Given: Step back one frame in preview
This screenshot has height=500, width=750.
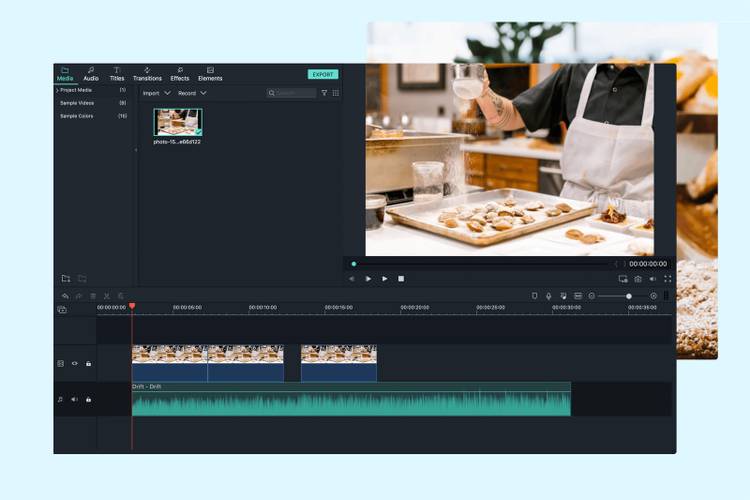Looking at the screenshot, I should click(352, 279).
